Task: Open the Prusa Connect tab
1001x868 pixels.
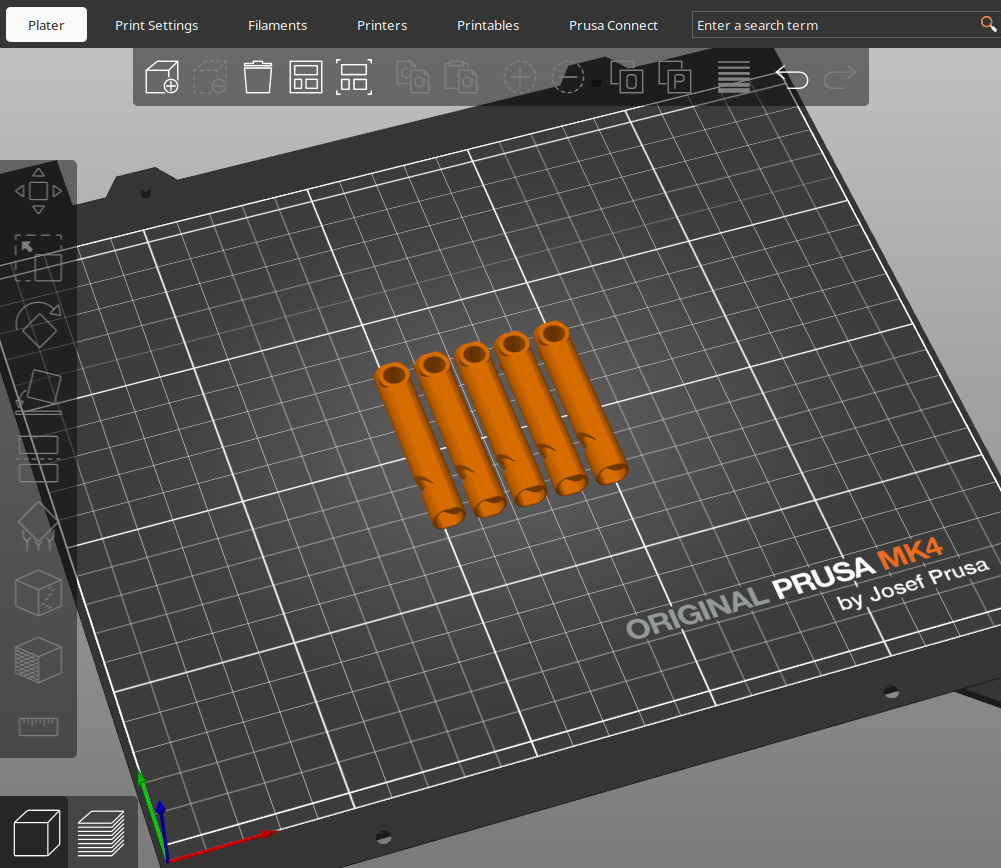Action: (613, 25)
